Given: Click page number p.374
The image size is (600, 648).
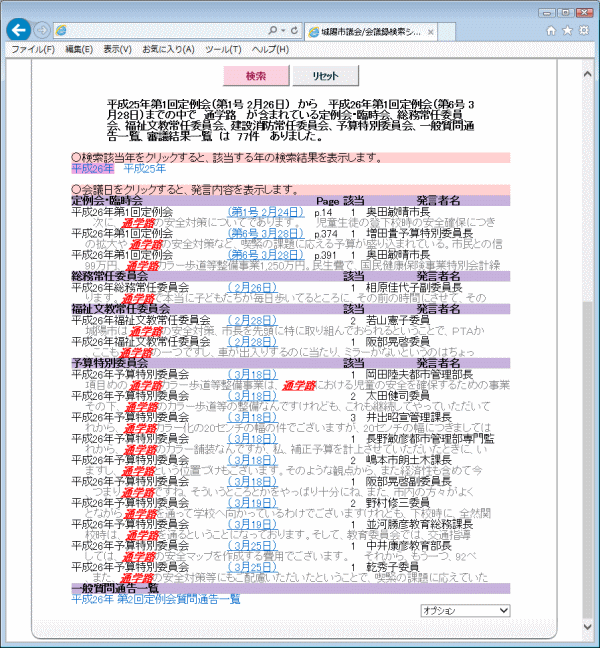Looking at the screenshot, I should (x=326, y=234).
